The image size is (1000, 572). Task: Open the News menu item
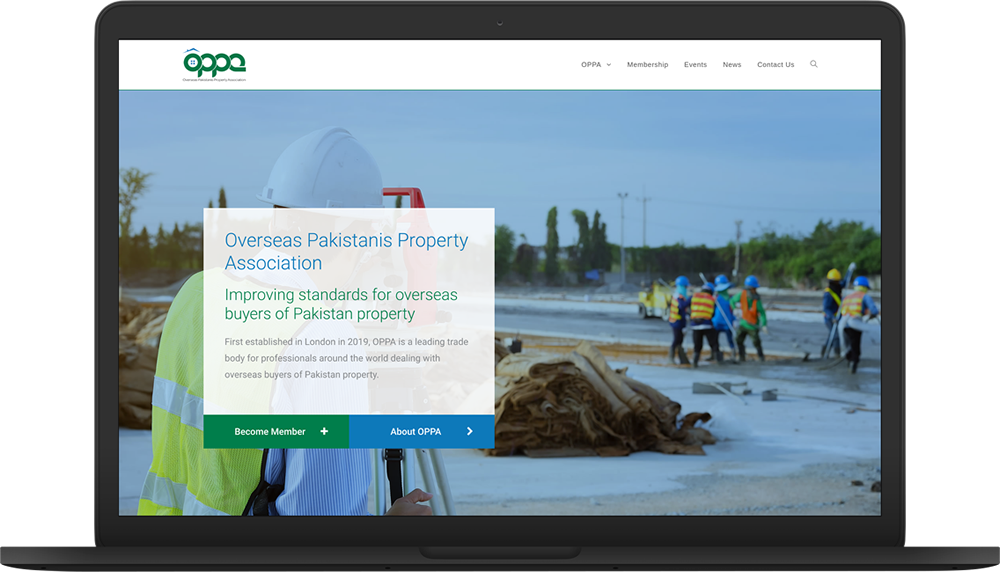pyautogui.click(x=732, y=64)
